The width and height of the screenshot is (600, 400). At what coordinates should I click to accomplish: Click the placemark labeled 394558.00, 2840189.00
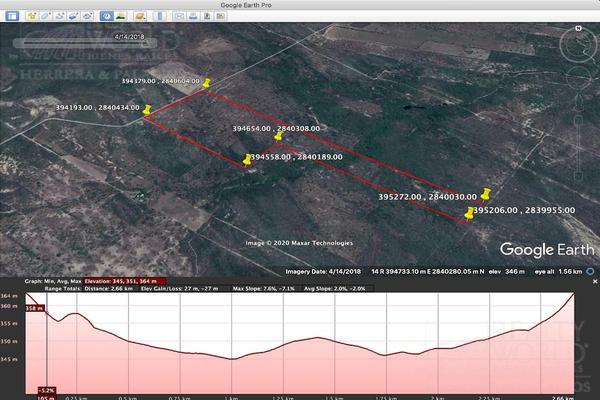pyautogui.click(x=248, y=159)
